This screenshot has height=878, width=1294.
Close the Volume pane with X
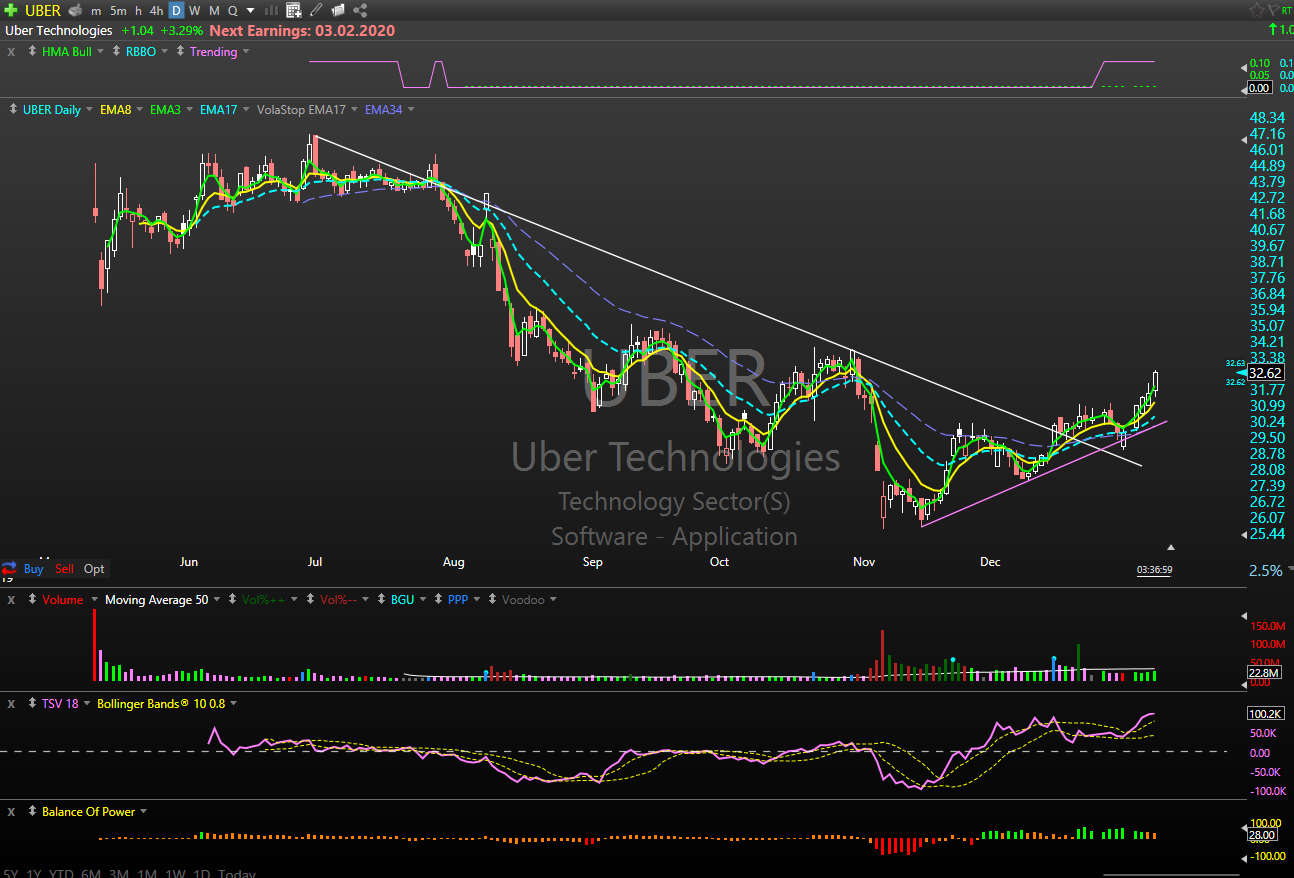coord(11,600)
